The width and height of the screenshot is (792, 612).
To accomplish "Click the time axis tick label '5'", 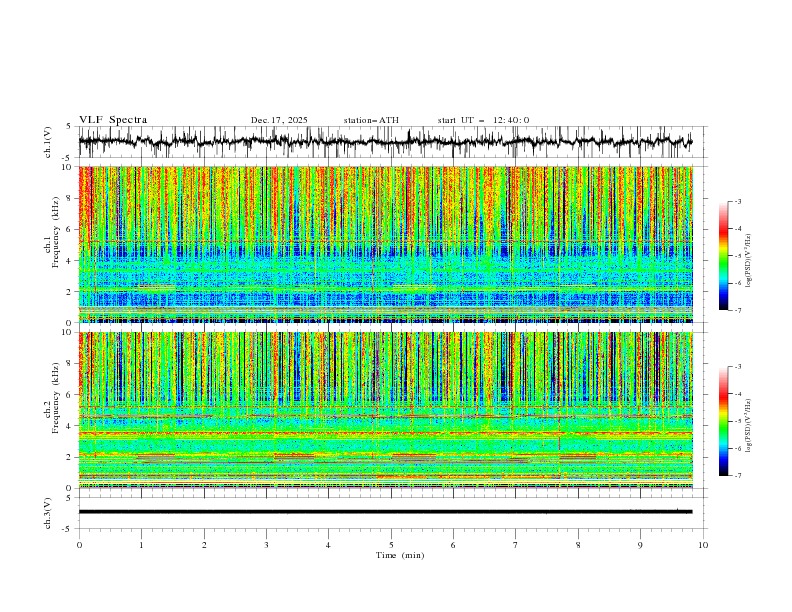I will point(391,545).
